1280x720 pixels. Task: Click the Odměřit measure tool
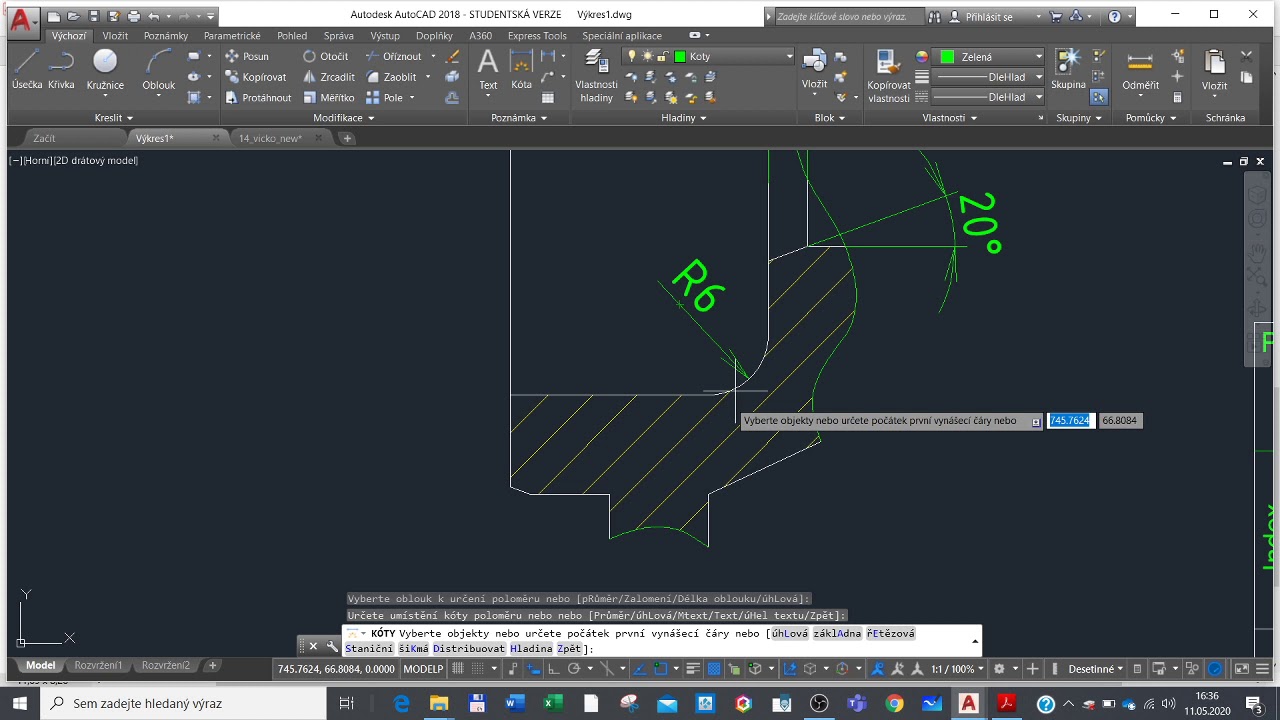click(x=1140, y=70)
